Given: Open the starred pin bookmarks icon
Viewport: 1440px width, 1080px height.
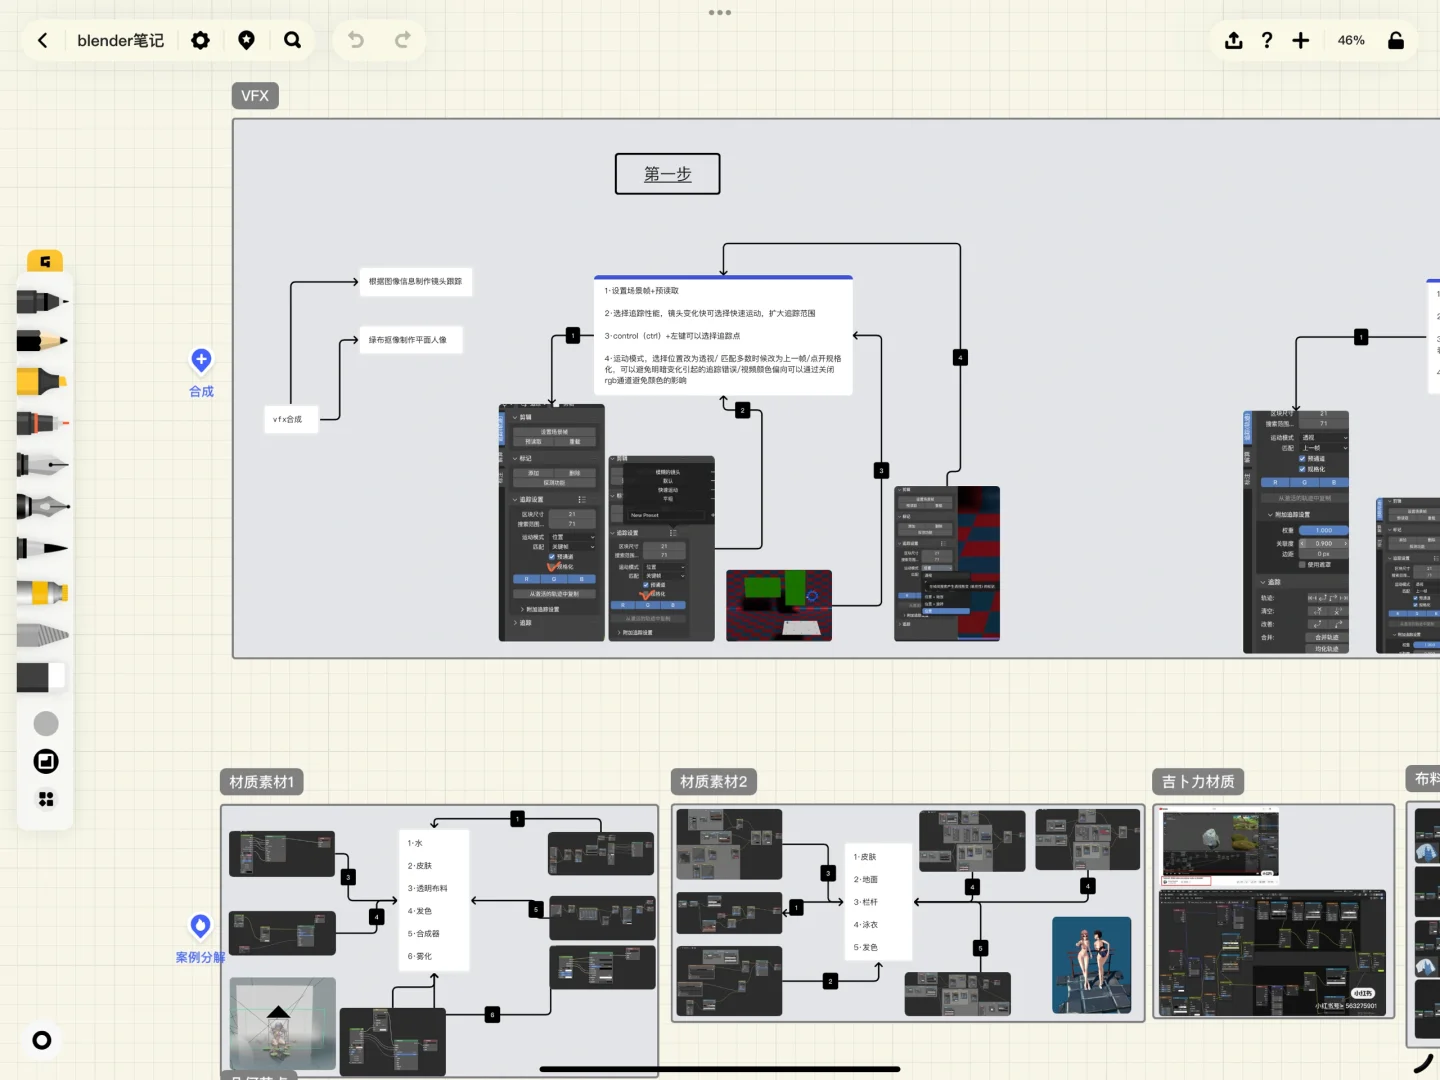Looking at the screenshot, I should coord(246,40).
